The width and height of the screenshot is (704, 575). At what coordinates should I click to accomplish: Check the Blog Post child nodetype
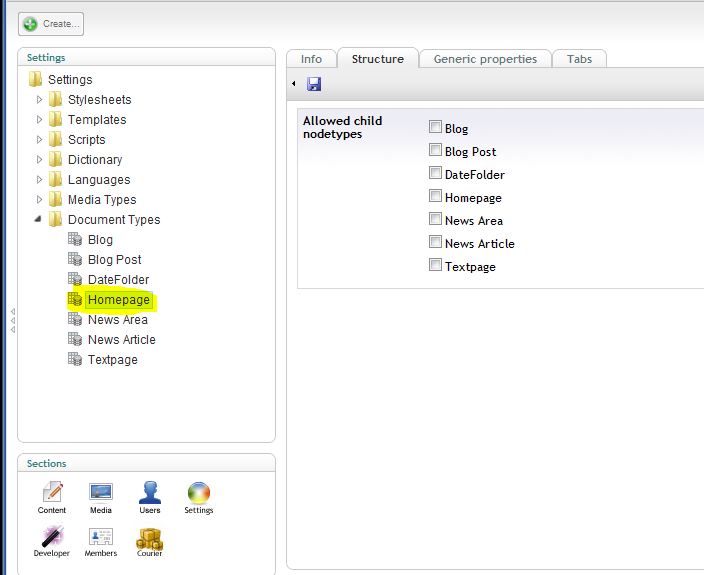tap(435, 149)
